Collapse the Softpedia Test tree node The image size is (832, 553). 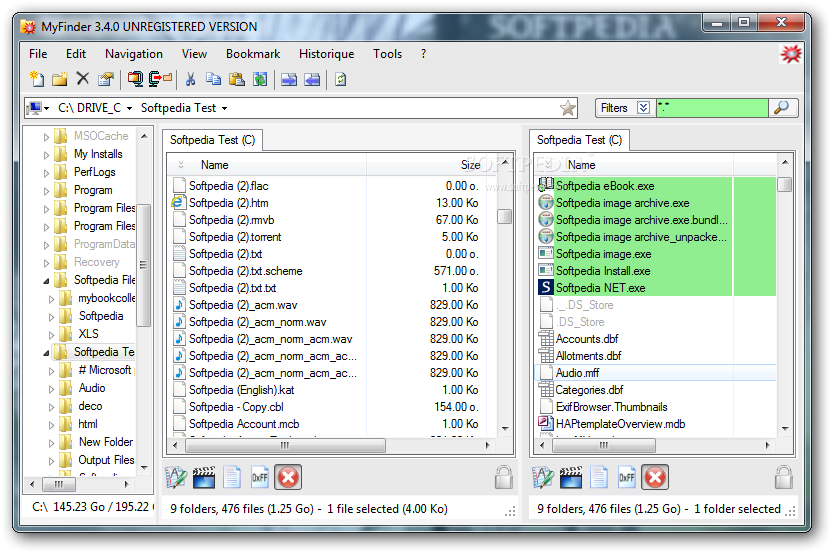46,353
